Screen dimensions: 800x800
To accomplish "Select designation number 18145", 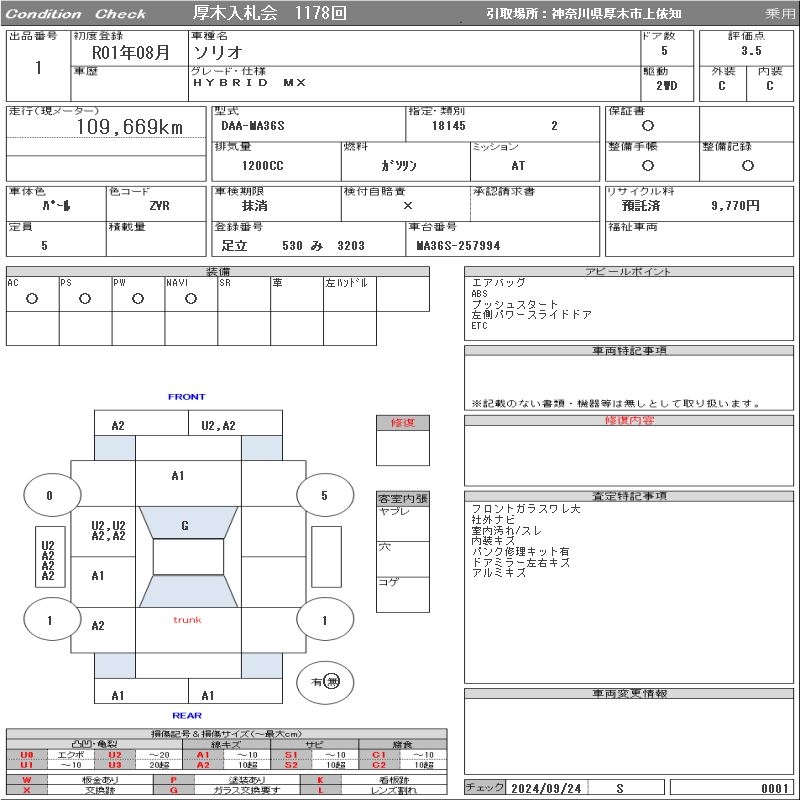I will tap(448, 126).
